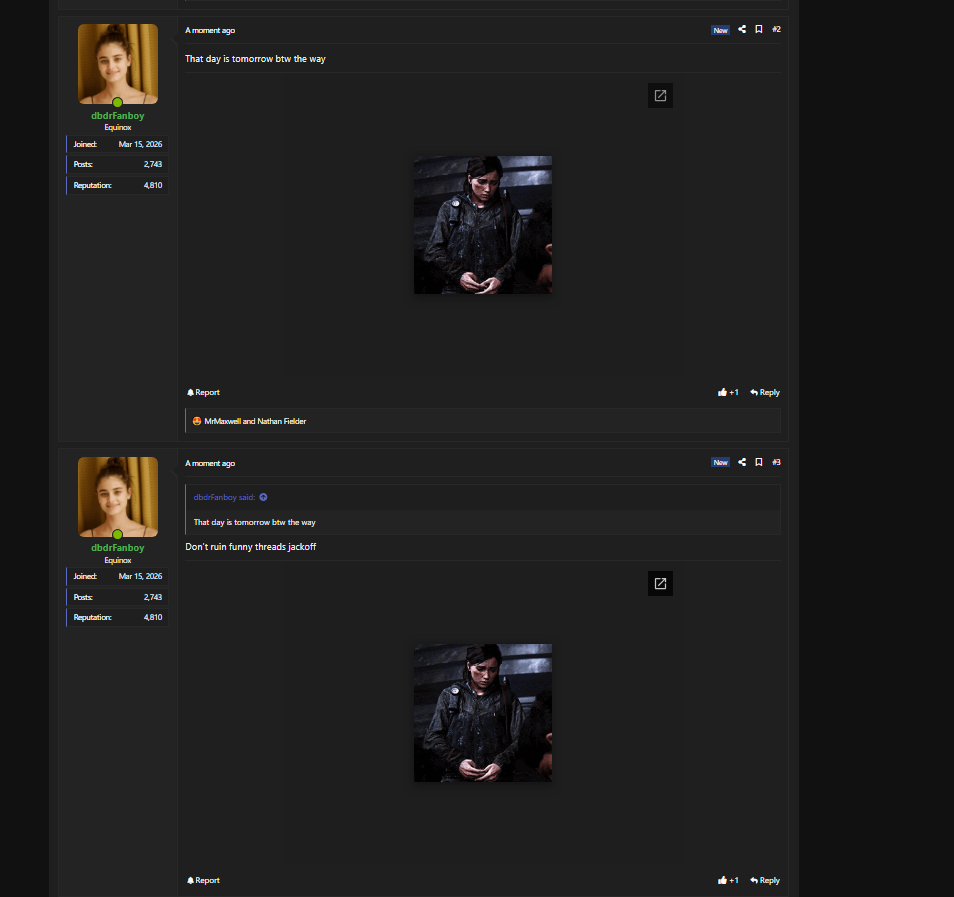This screenshot has height=897, width=954.
Task: Open the image in post #3 via the external-link icon
Action: 660,584
